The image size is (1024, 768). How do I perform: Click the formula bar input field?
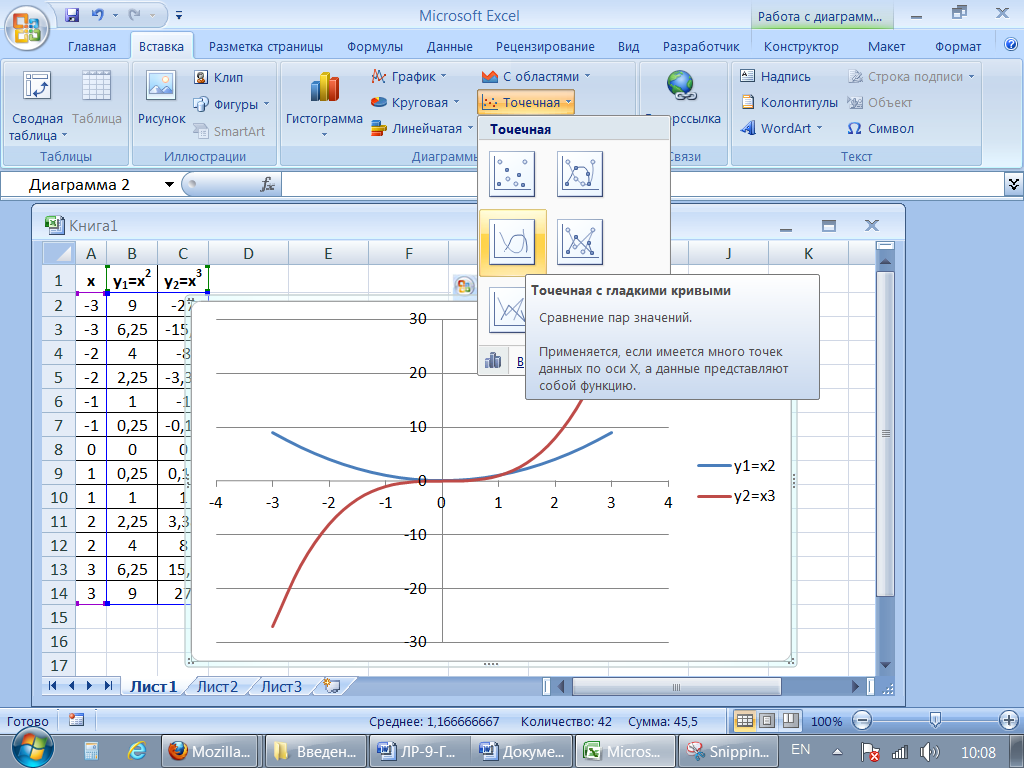point(642,185)
